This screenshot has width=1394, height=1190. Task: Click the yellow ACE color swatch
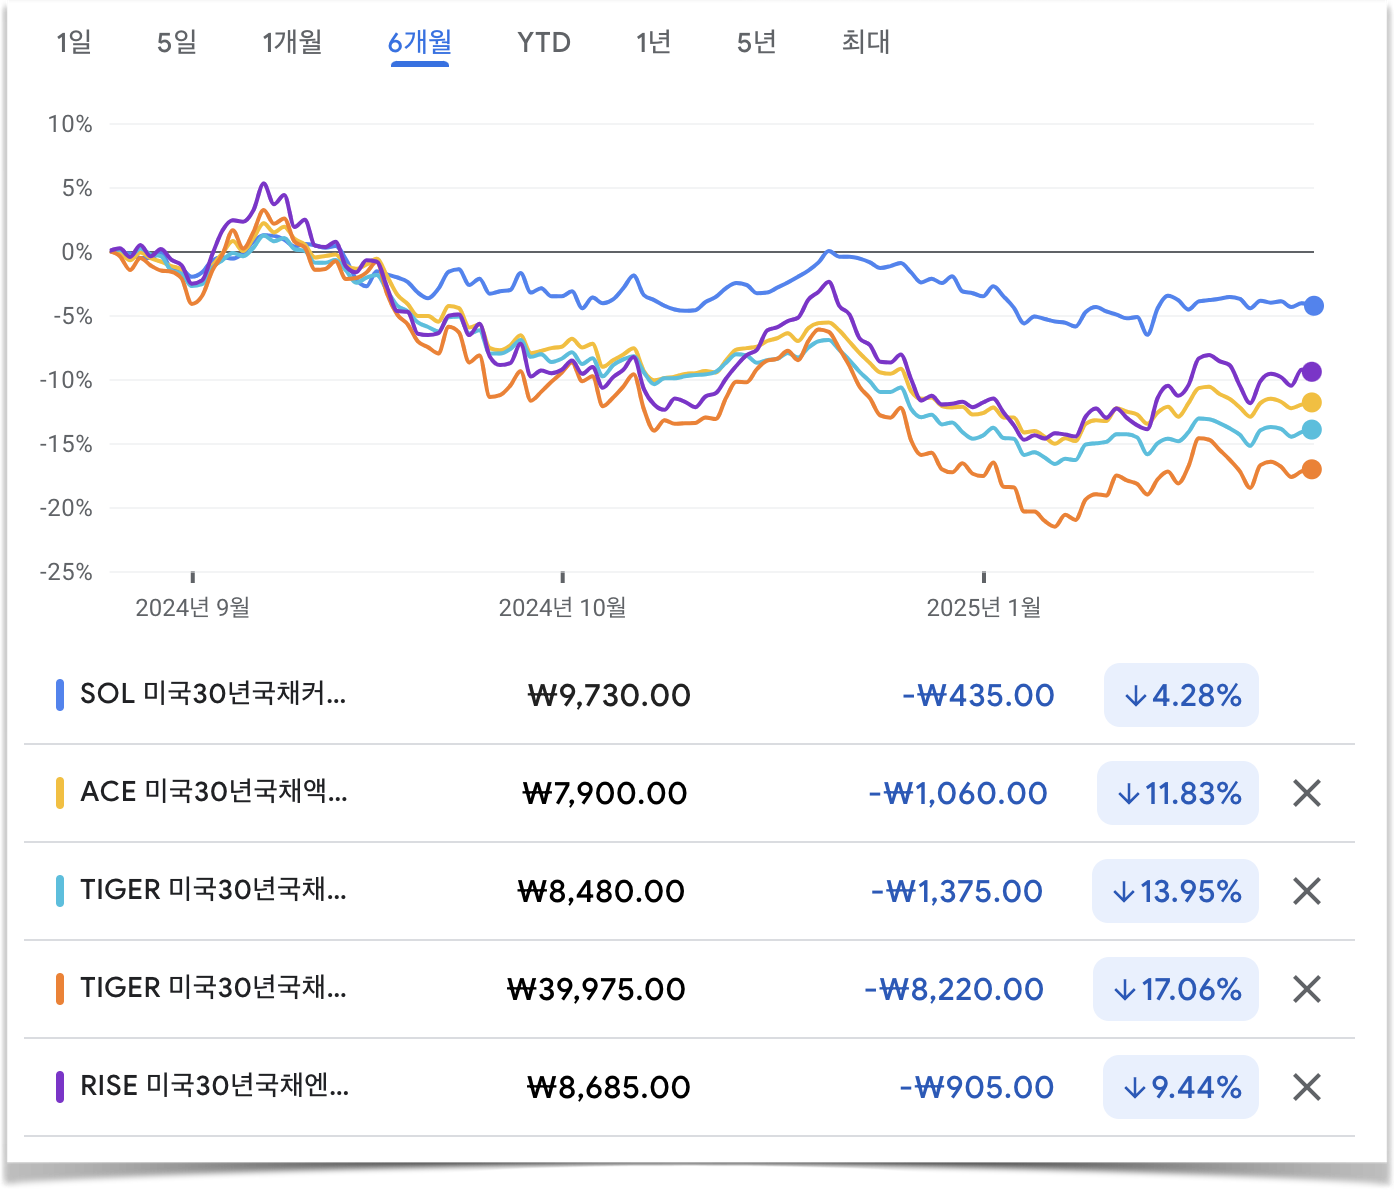click(60, 793)
